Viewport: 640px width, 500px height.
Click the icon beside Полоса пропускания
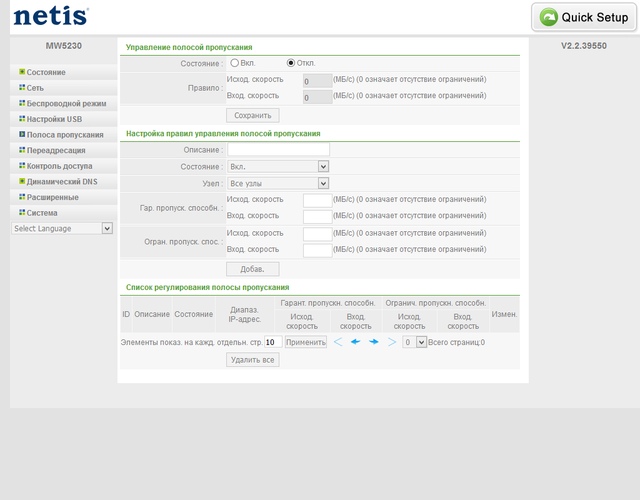pos(22,134)
